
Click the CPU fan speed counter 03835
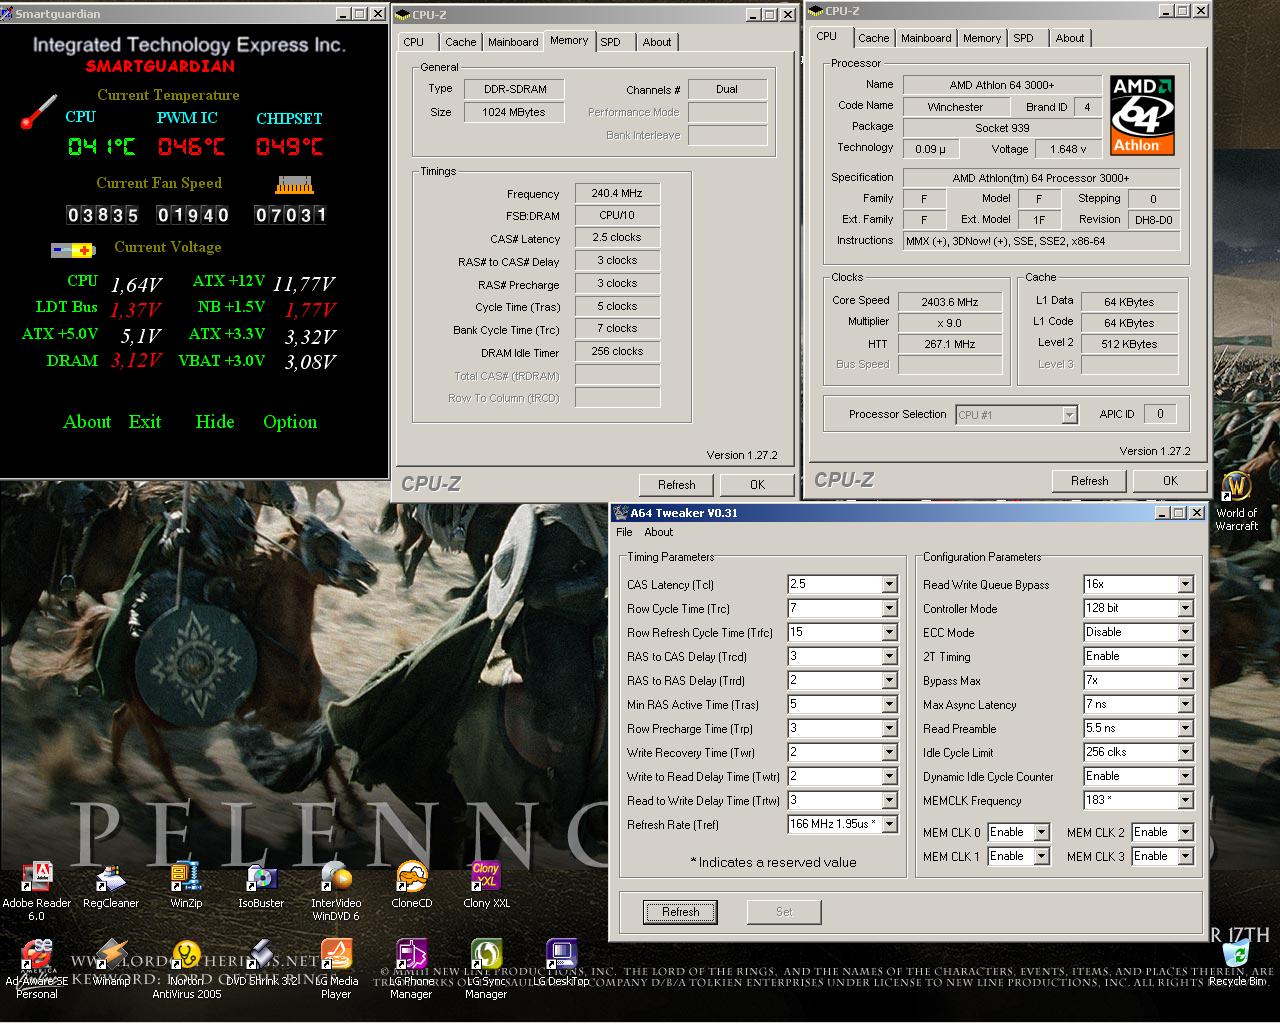[x=103, y=215]
